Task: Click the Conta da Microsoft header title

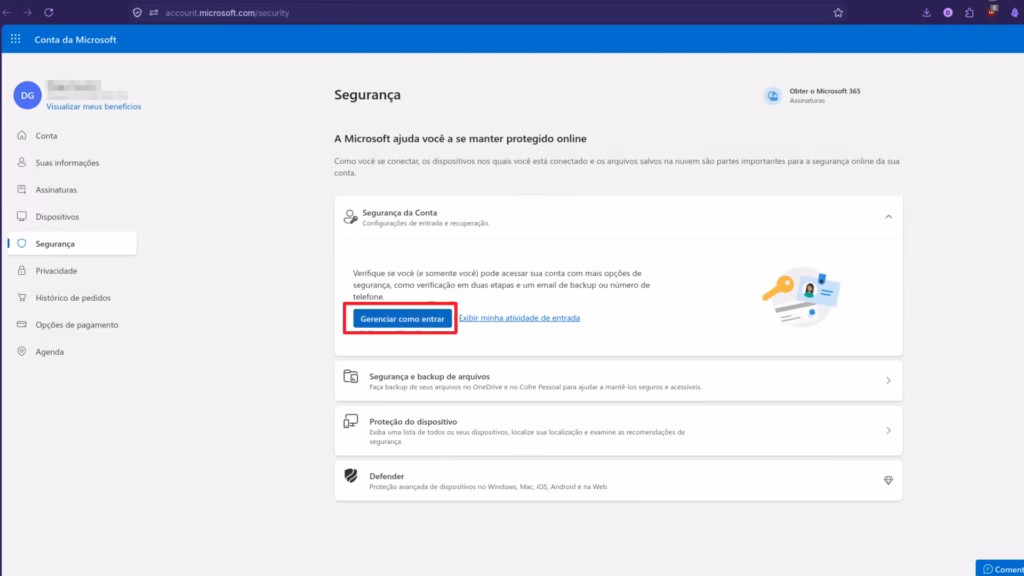Action: point(75,39)
